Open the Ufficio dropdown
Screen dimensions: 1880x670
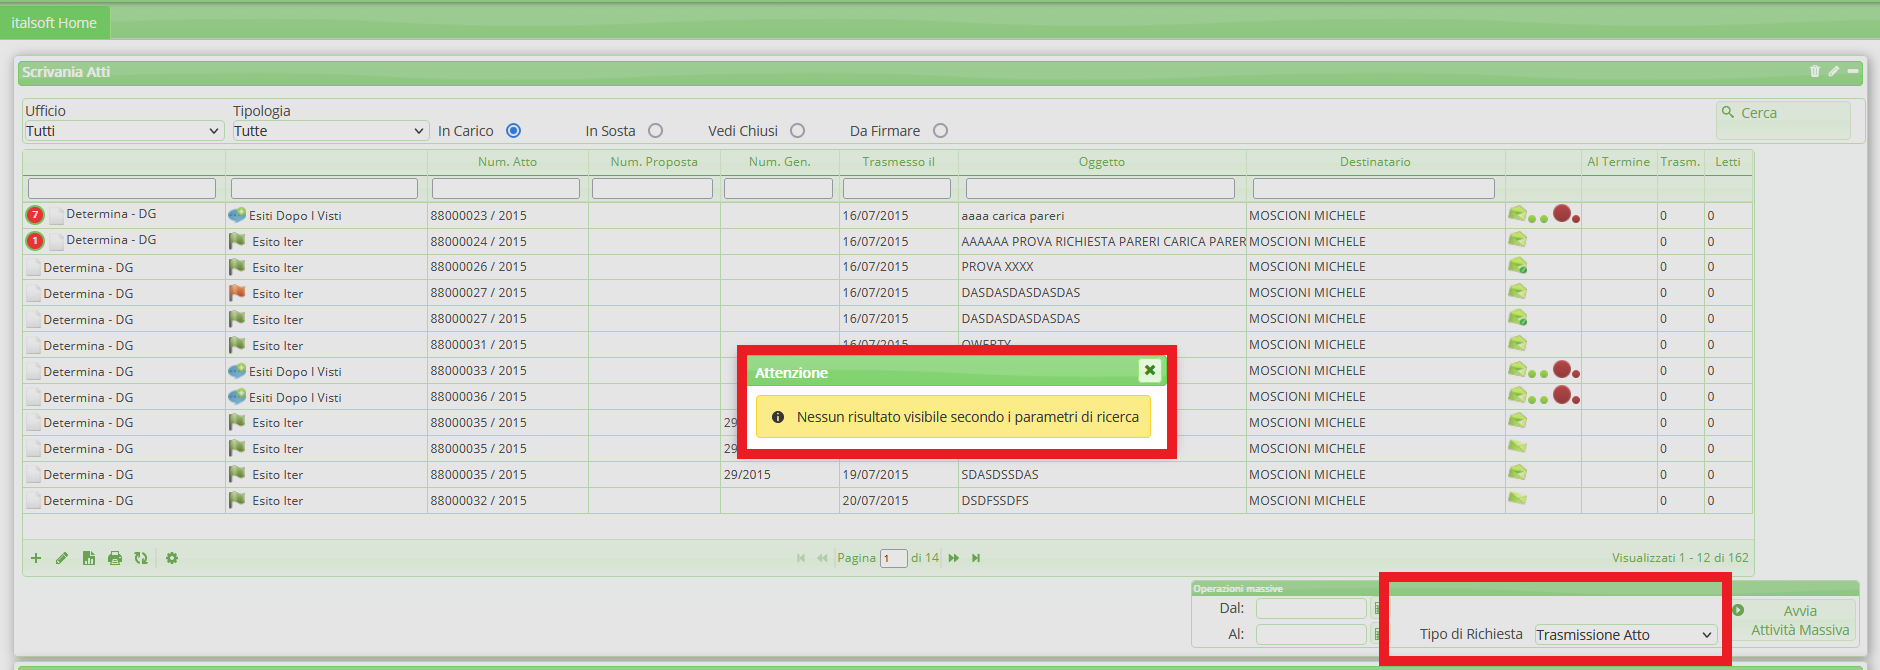coord(123,131)
